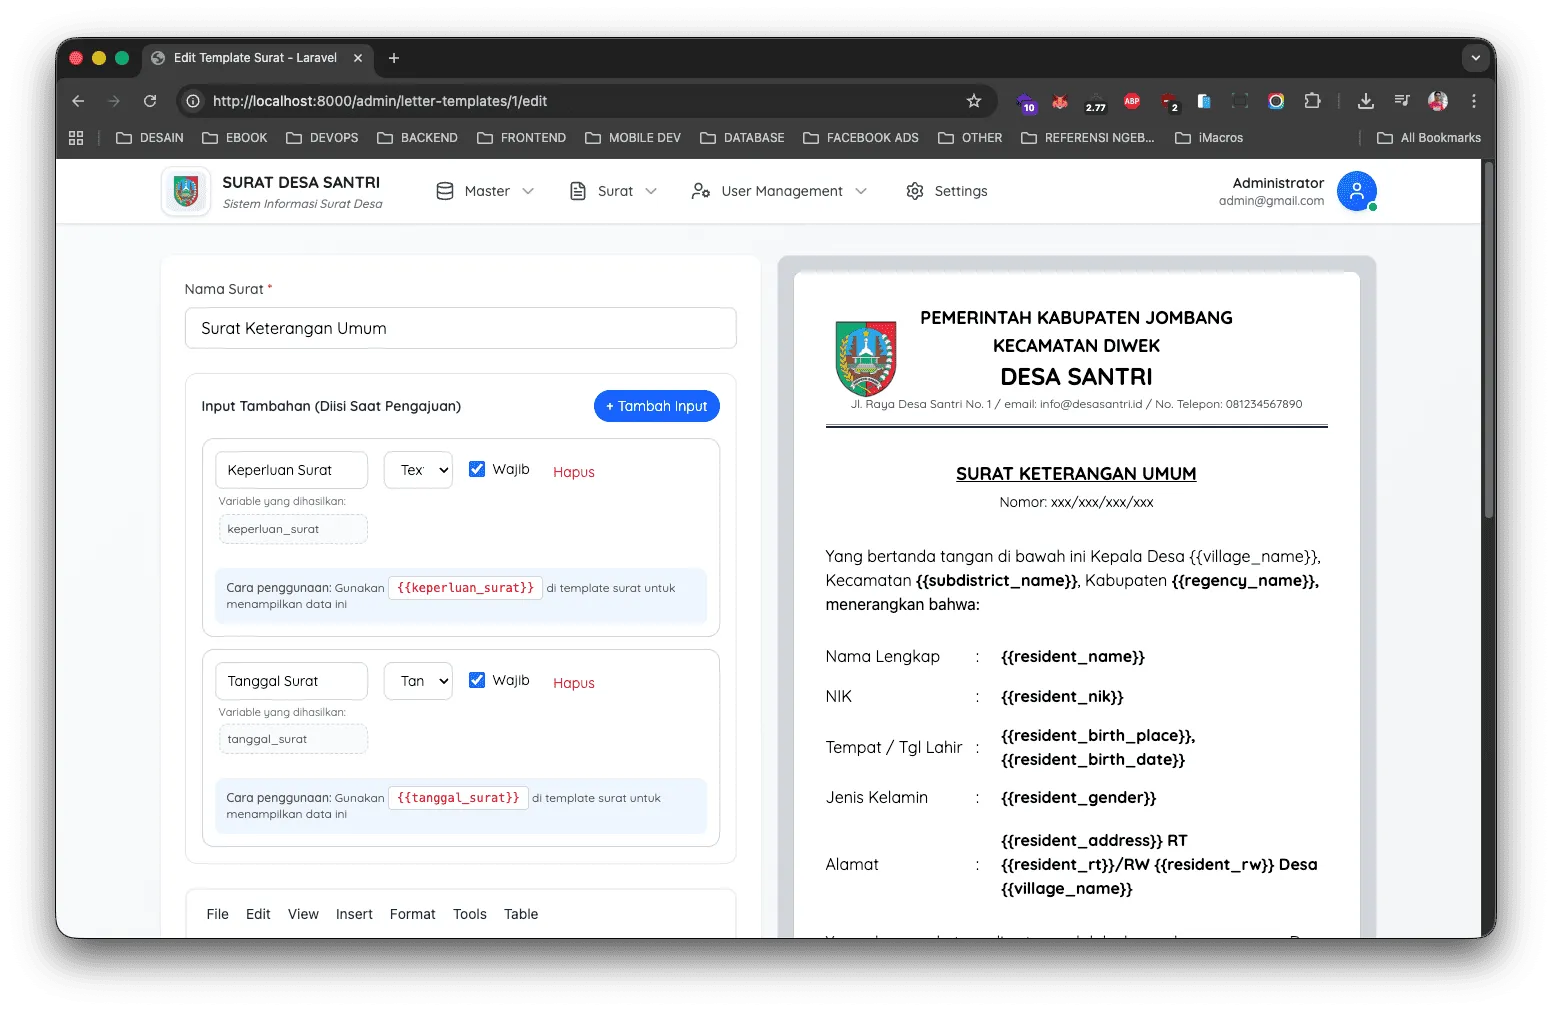This screenshot has width=1552, height=1012.
Task: Open a new browser tab
Action: (x=394, y=58)
